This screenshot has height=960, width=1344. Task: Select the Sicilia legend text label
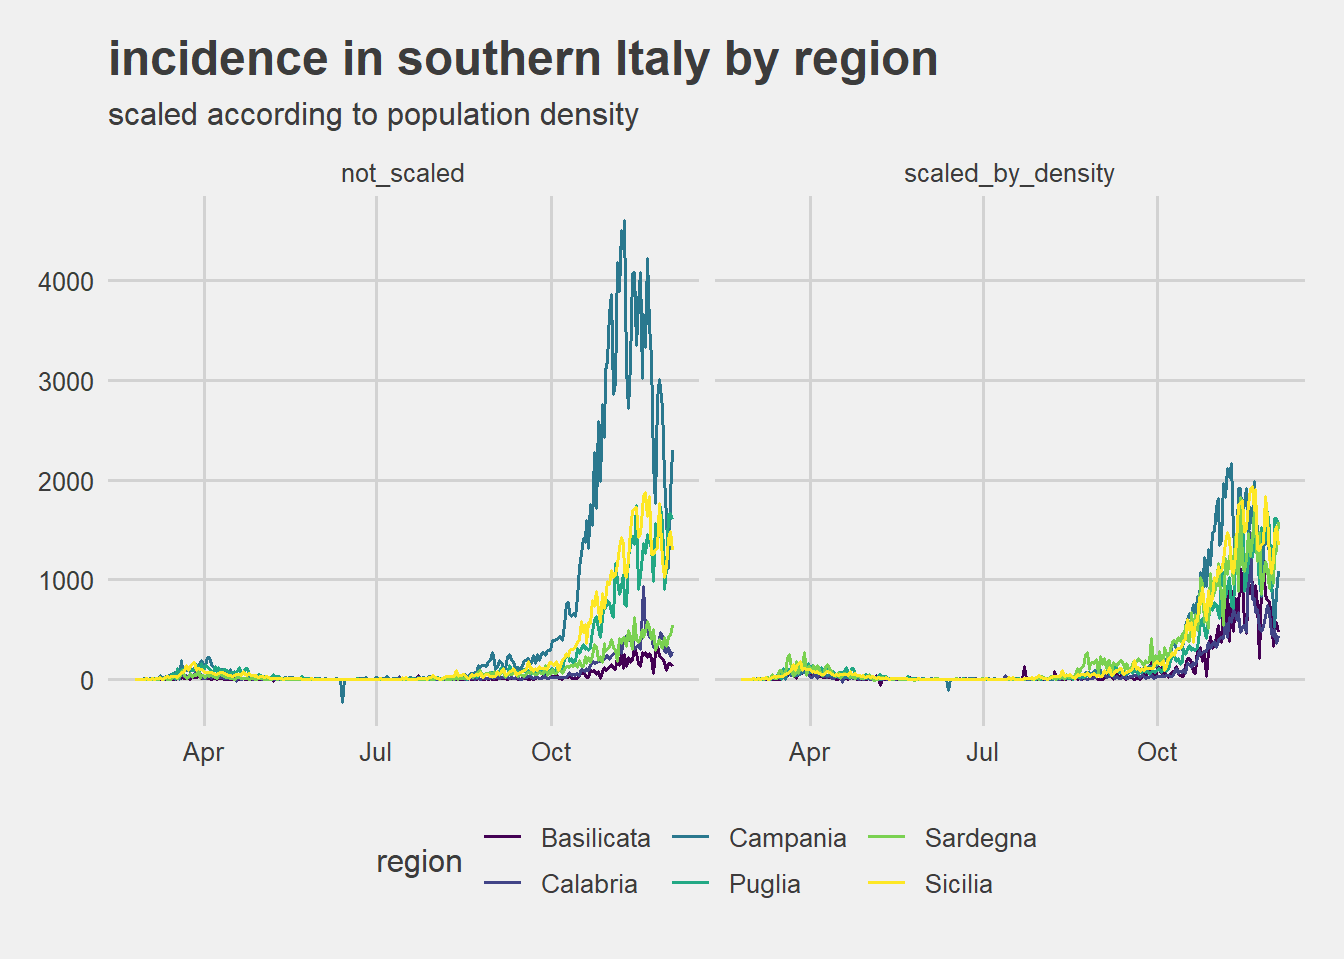(x=958, y=884)
